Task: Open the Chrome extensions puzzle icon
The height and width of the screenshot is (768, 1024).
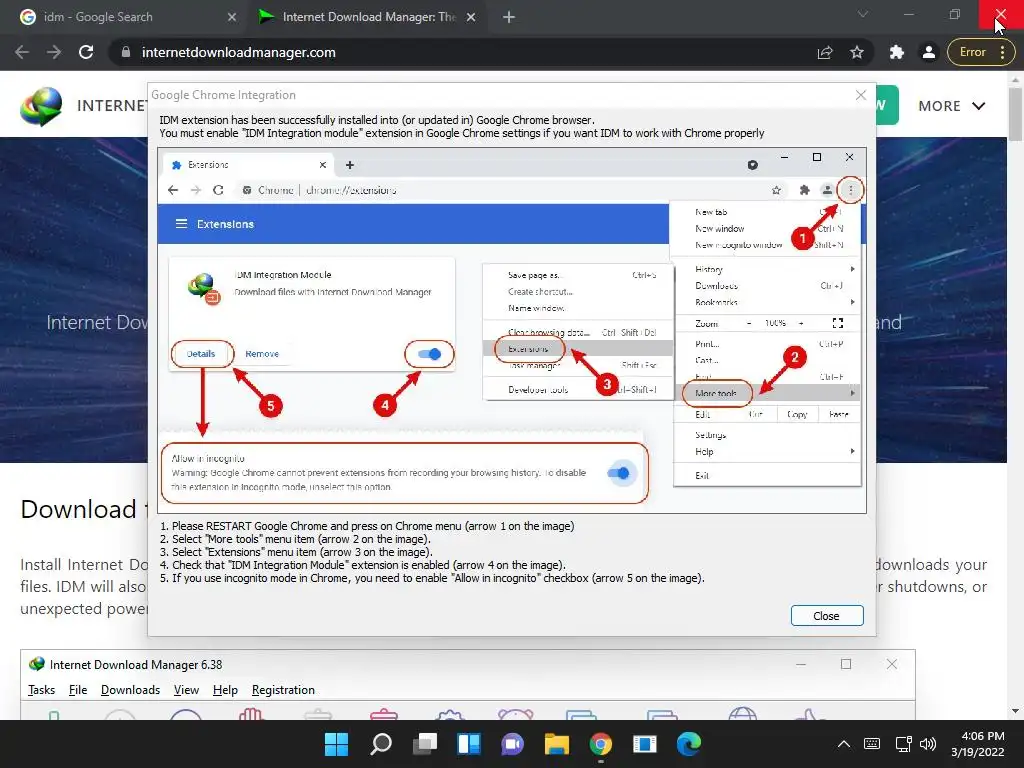Action: click(897, 52)
